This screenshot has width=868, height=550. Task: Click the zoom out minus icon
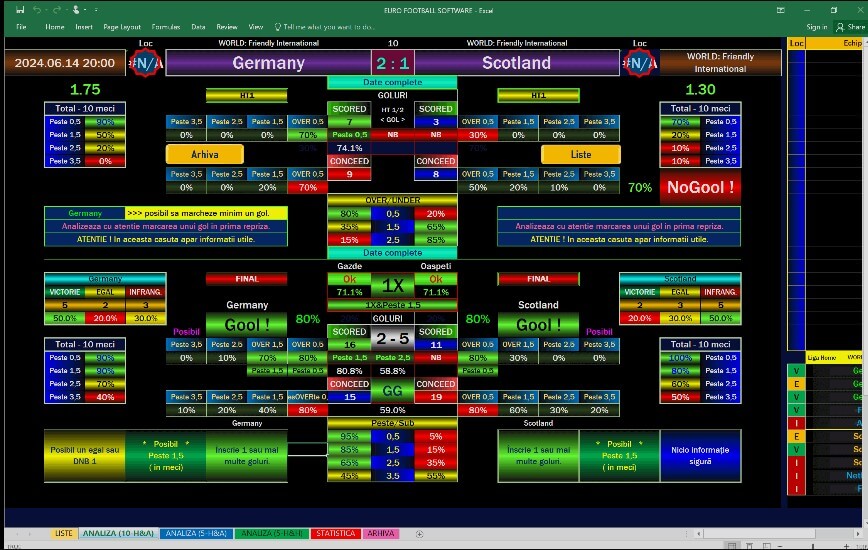pos(779,546)
